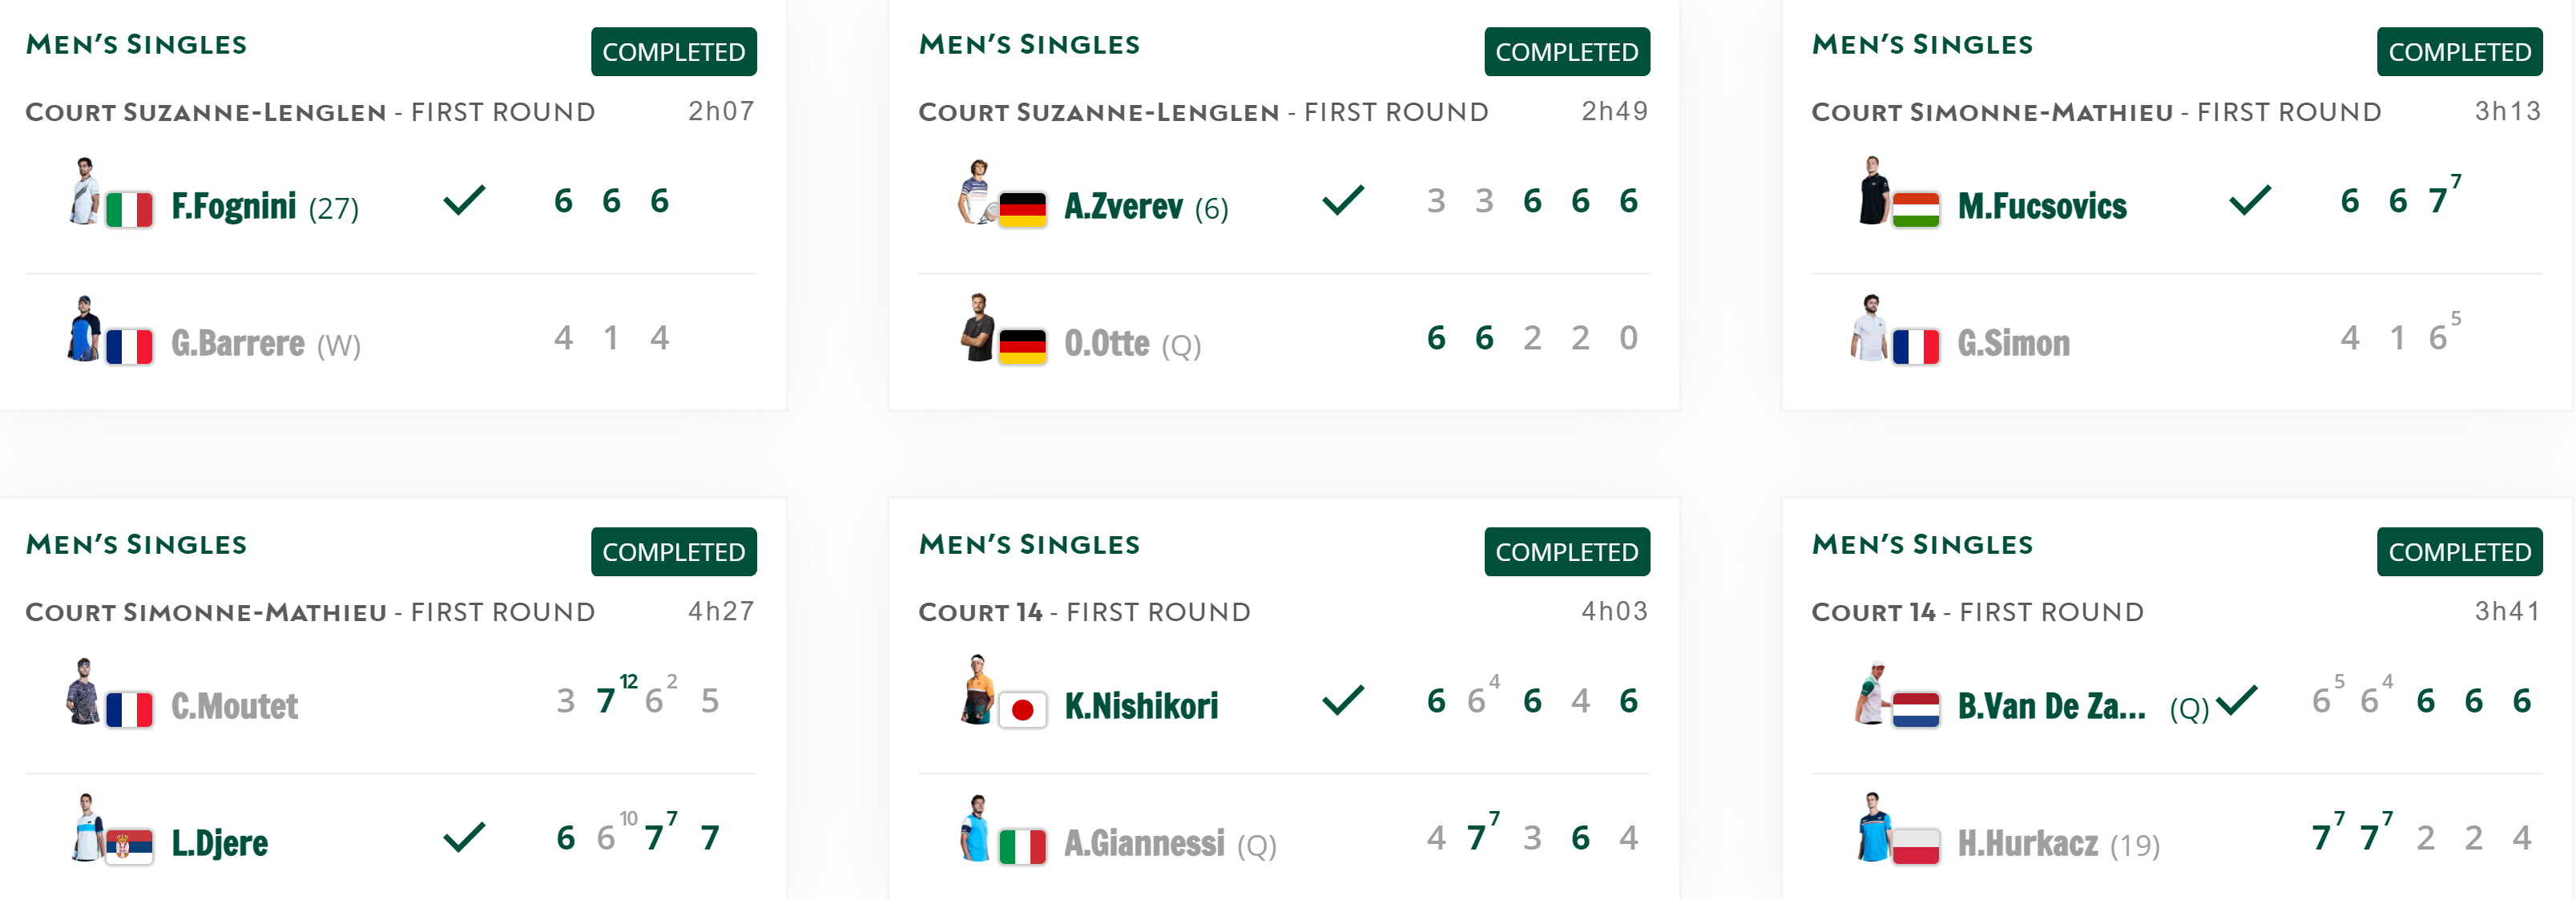Image resolution: width=2576 pixels, height=900 pixels.
Task: Click the Japanese flag next to K.Nishikori
Action: point(1022,710)
